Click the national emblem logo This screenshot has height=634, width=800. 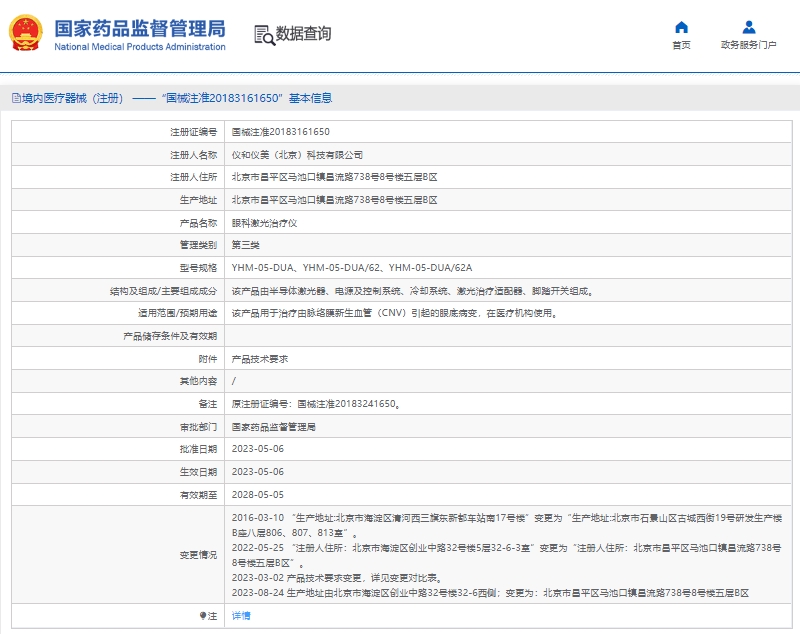[27, 33]
